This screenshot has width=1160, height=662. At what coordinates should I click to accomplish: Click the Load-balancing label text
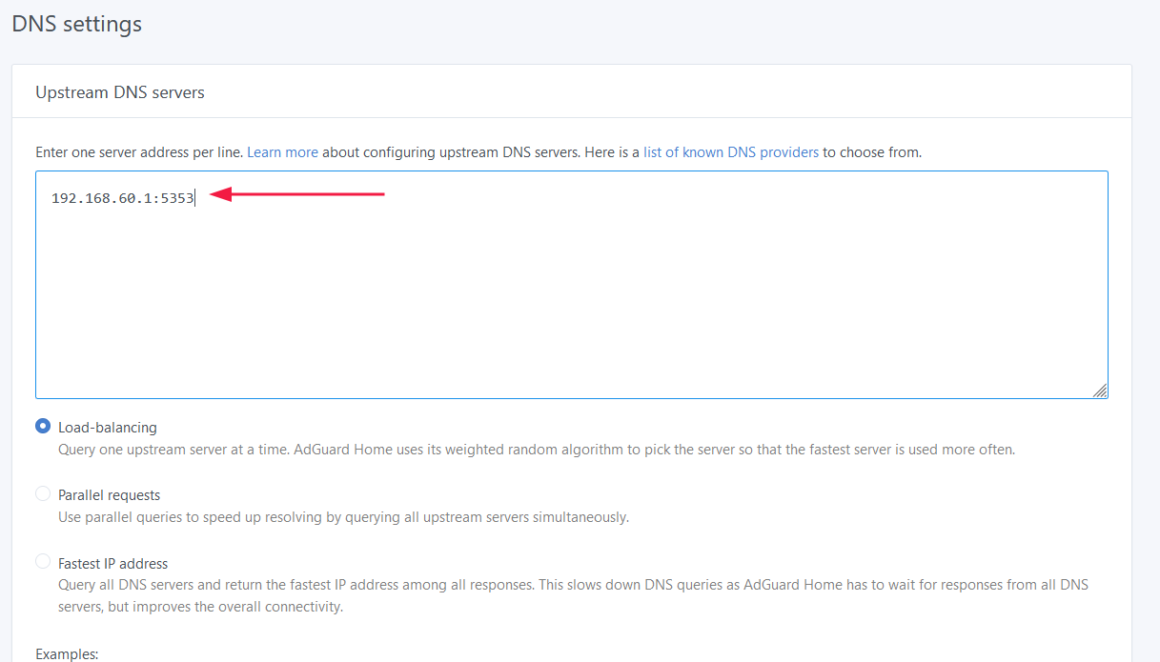[x=107, y=428]
